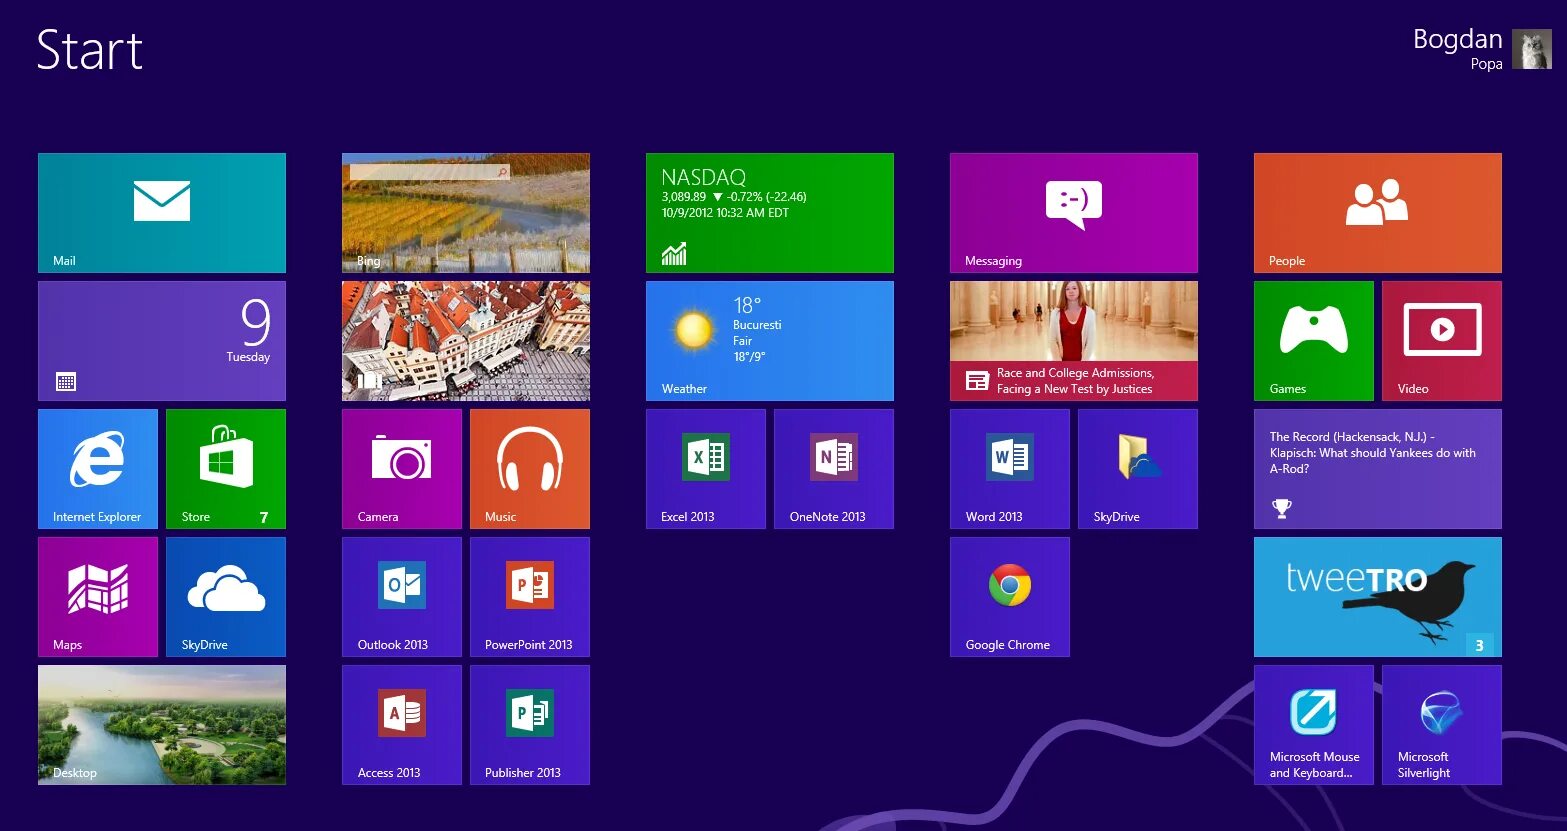Open the sports tile about Yankees and A-Rod

pyautogui.click(x=1378, y=469)
